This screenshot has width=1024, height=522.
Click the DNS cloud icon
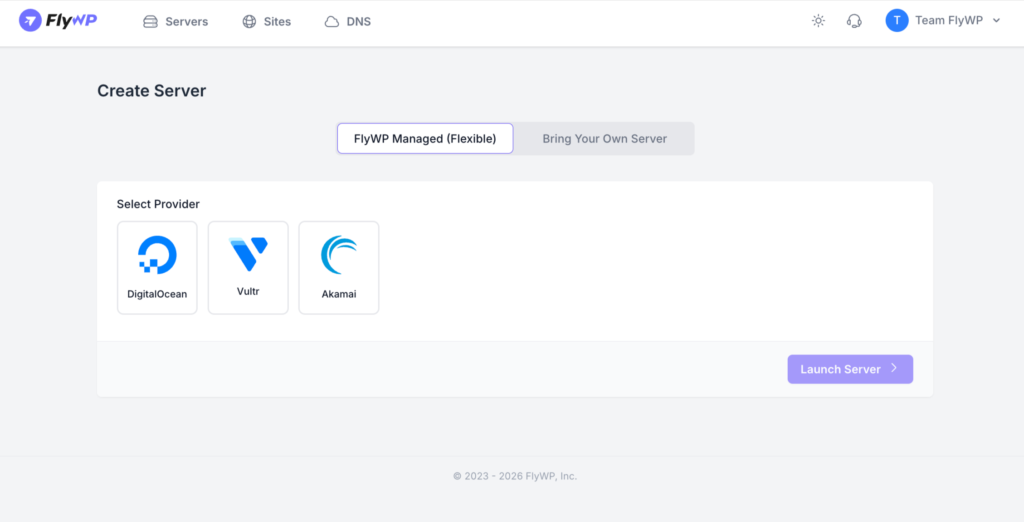332,21
